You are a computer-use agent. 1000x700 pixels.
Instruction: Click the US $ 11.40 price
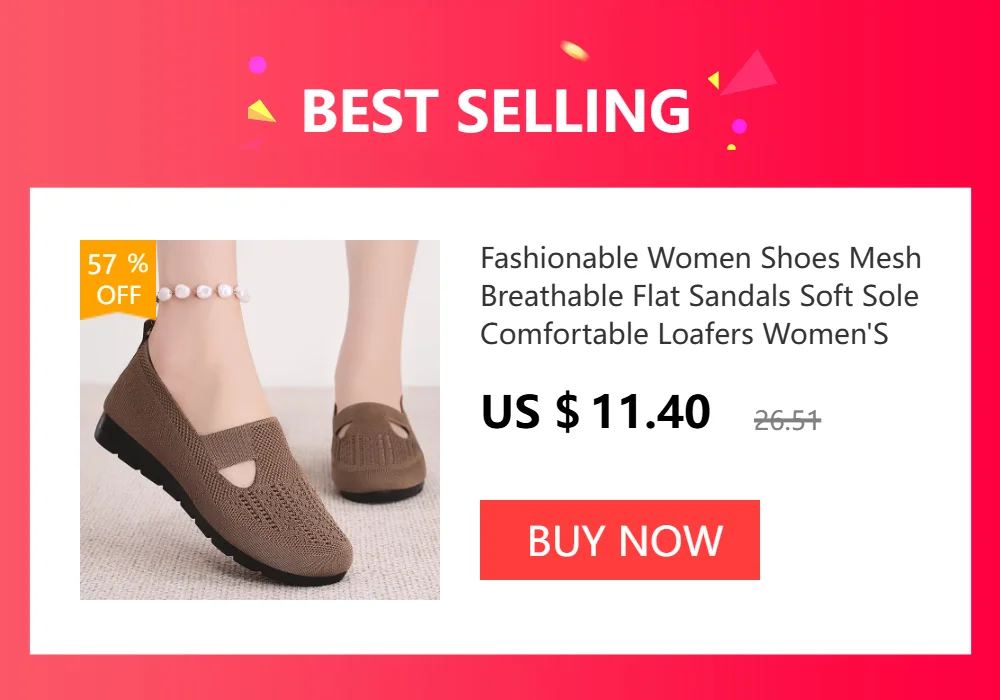(596, 411)
